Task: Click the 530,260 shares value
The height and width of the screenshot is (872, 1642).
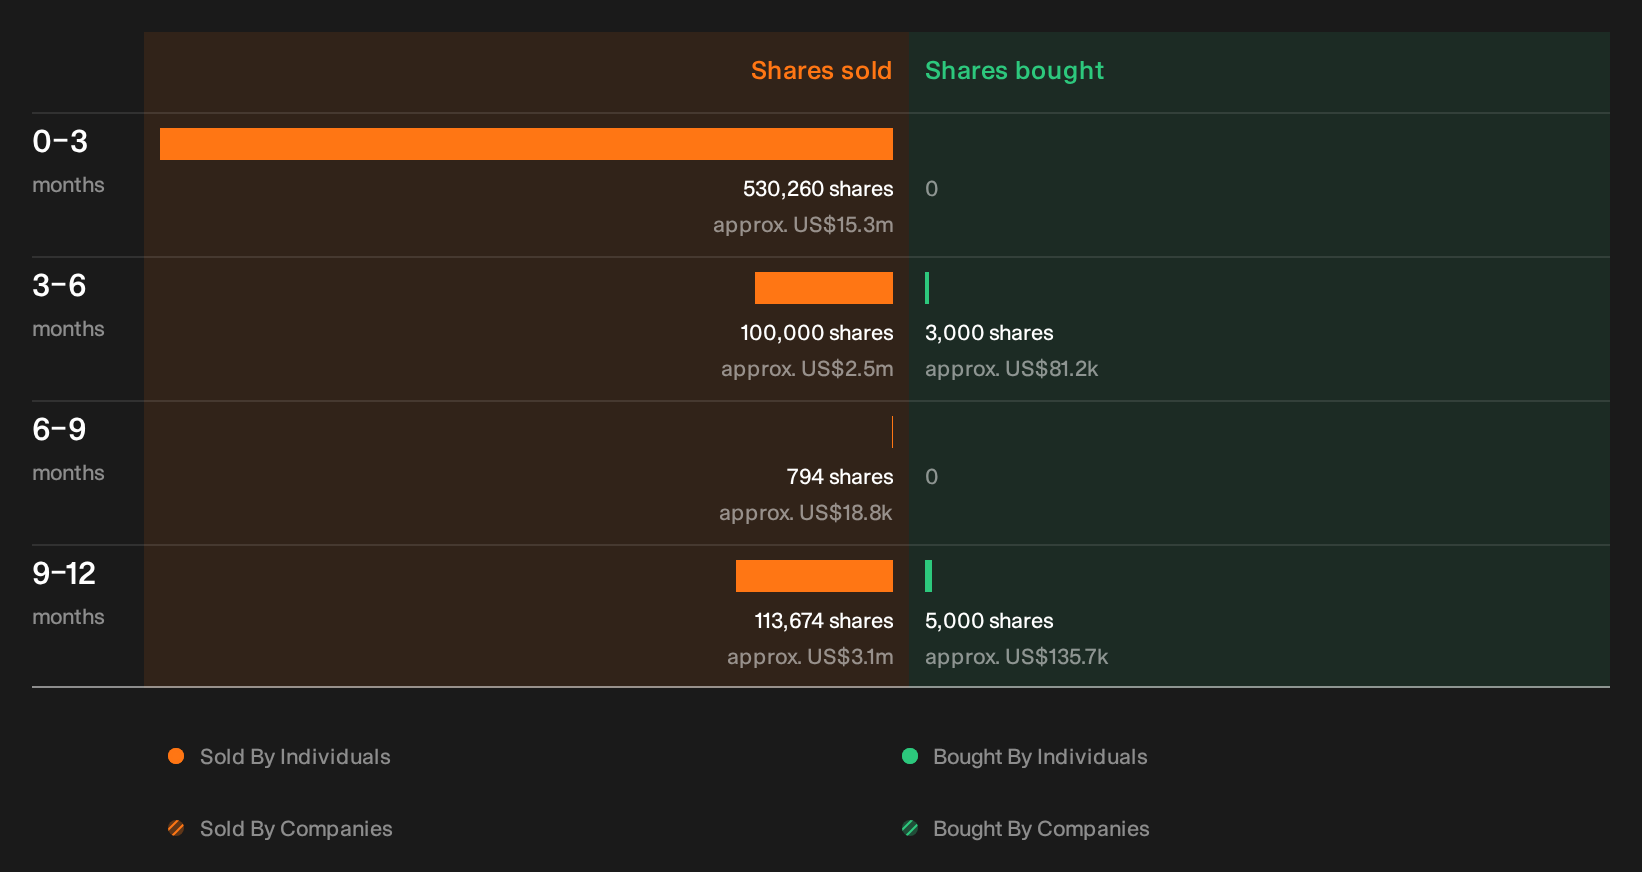Action: tap(818, 189)
